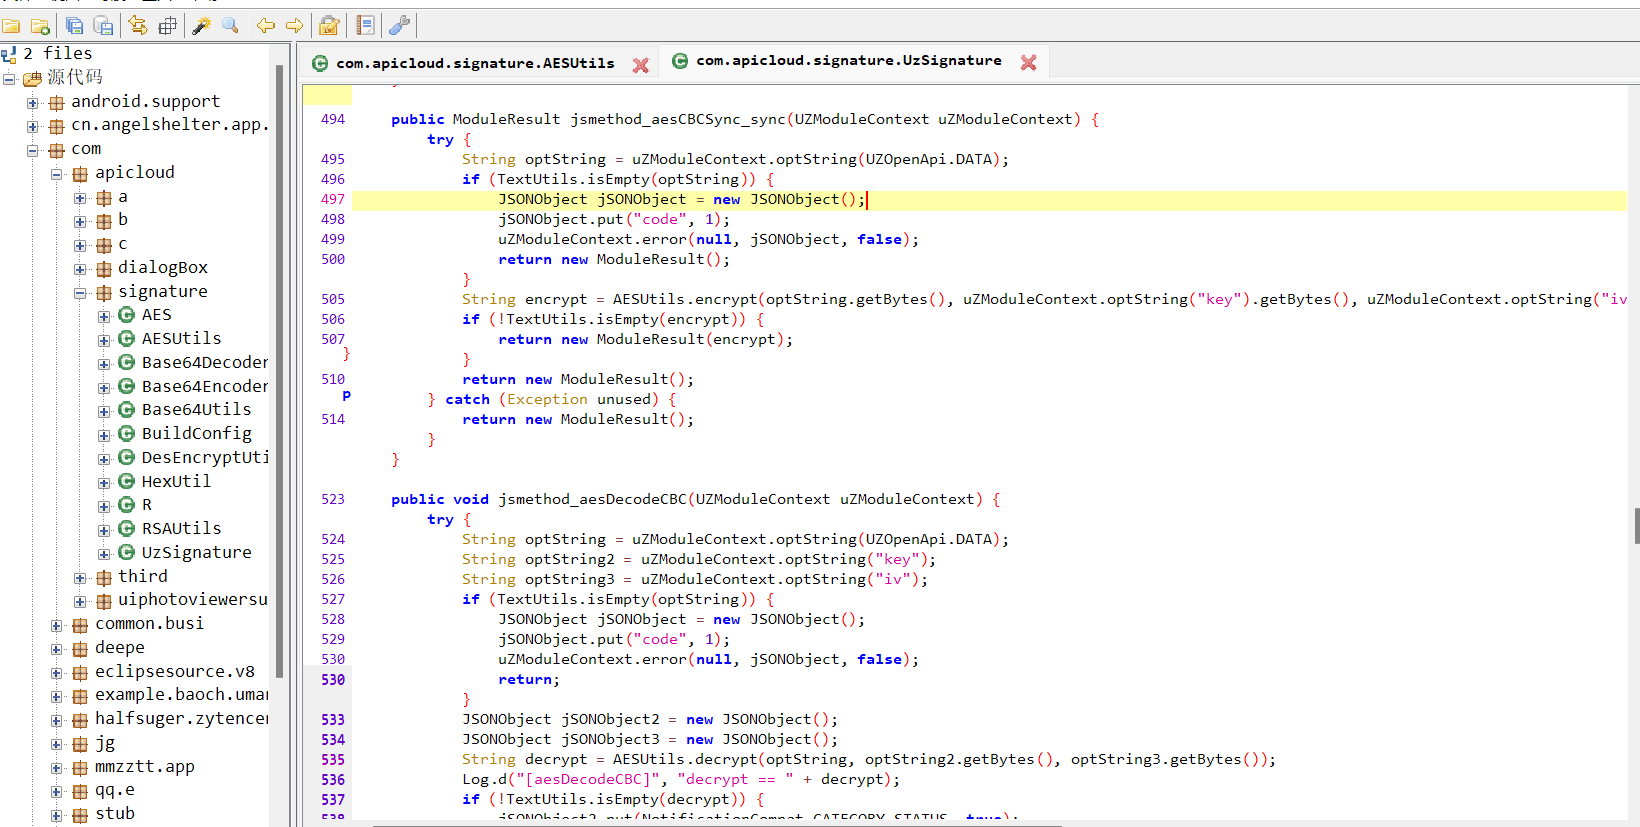This screenshot has width=1640, height=827.
Task: Open text search with magic wand icon
Action: point(201,26)
